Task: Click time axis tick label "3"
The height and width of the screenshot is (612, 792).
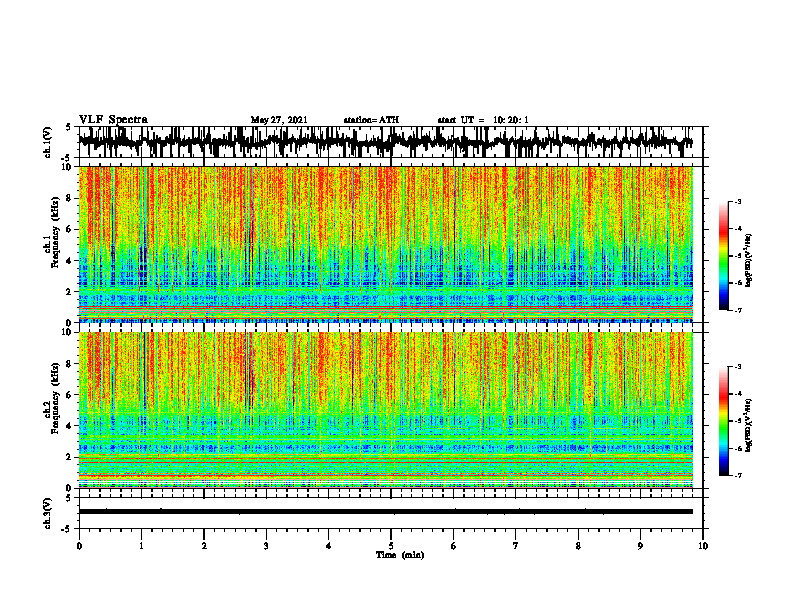Action: (266, 546)
